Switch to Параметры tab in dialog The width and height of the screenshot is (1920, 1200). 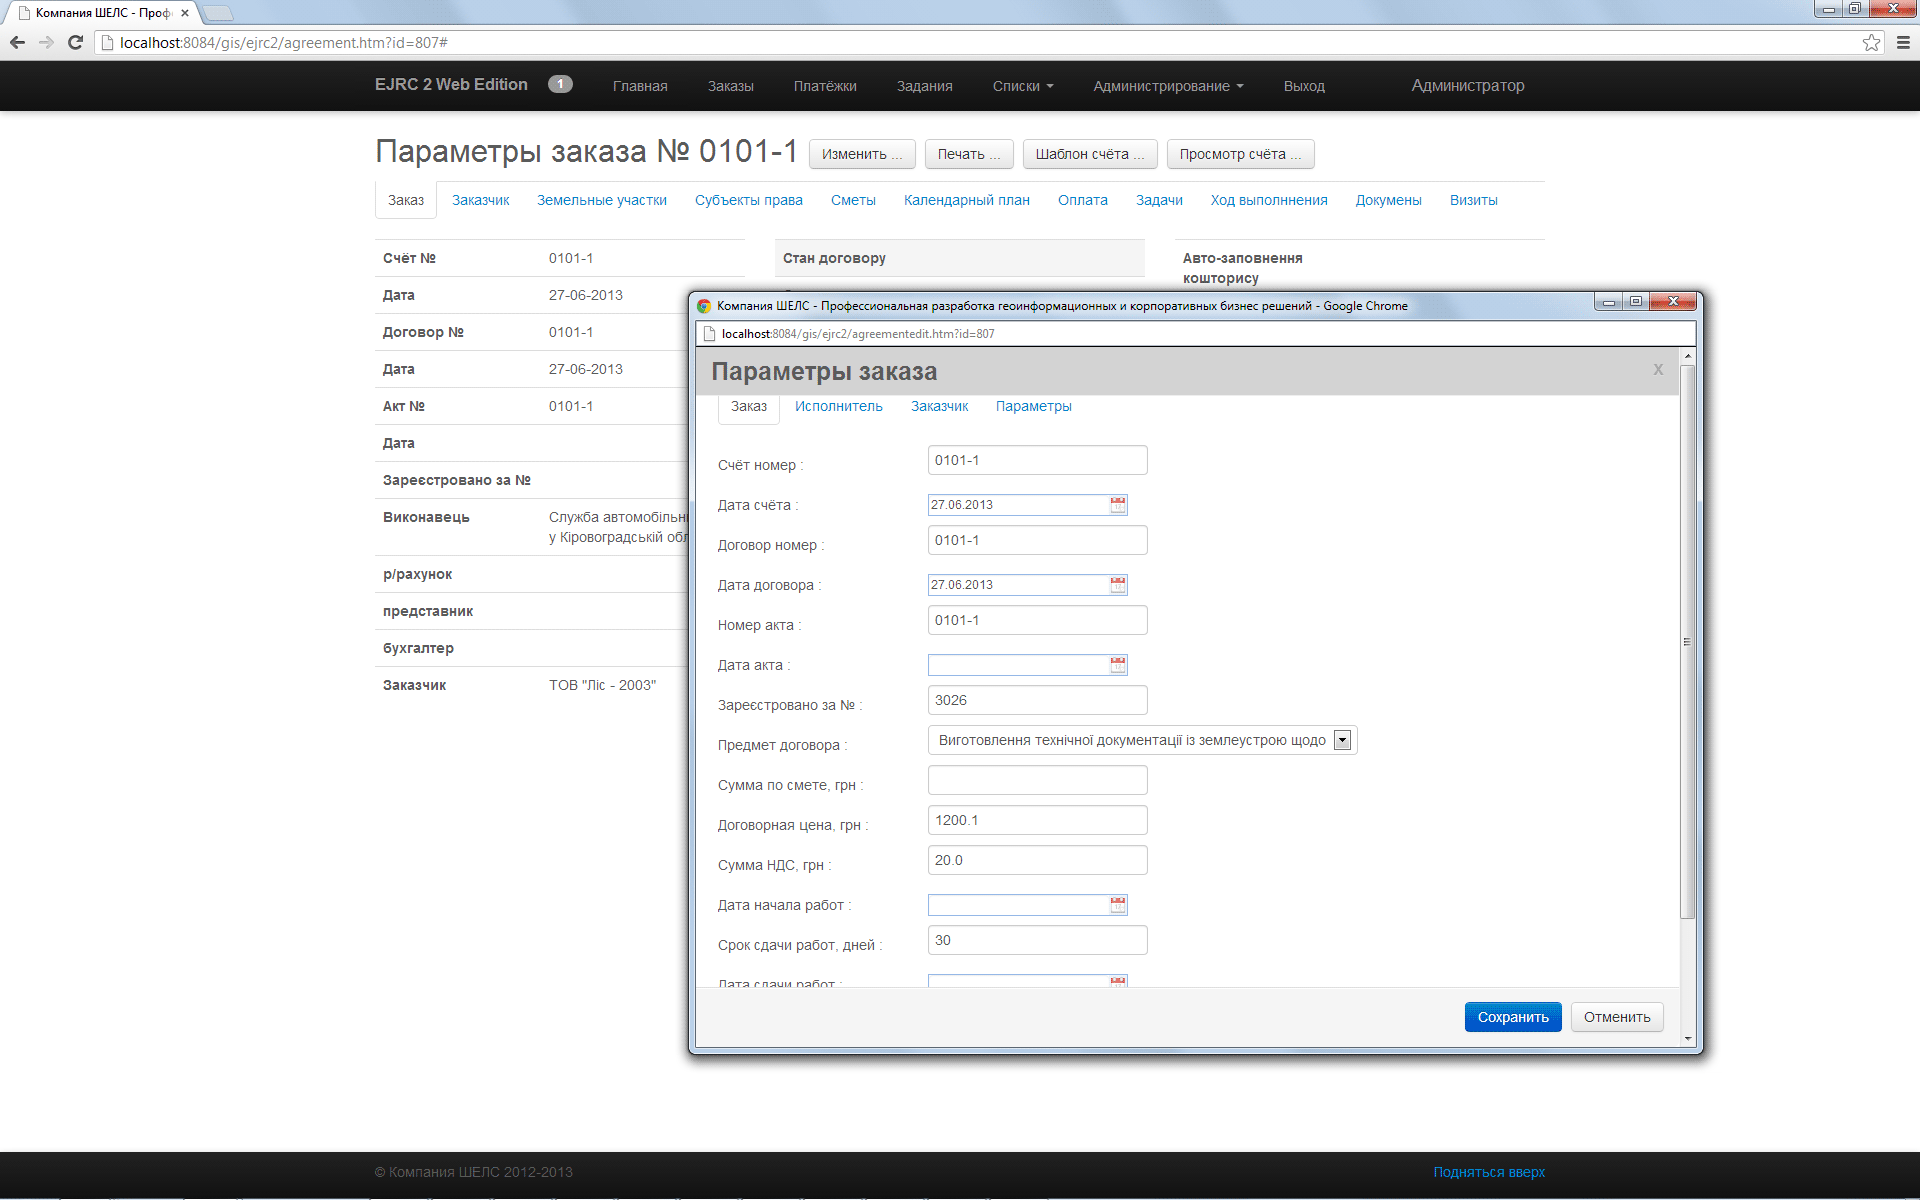[1033, 406]
